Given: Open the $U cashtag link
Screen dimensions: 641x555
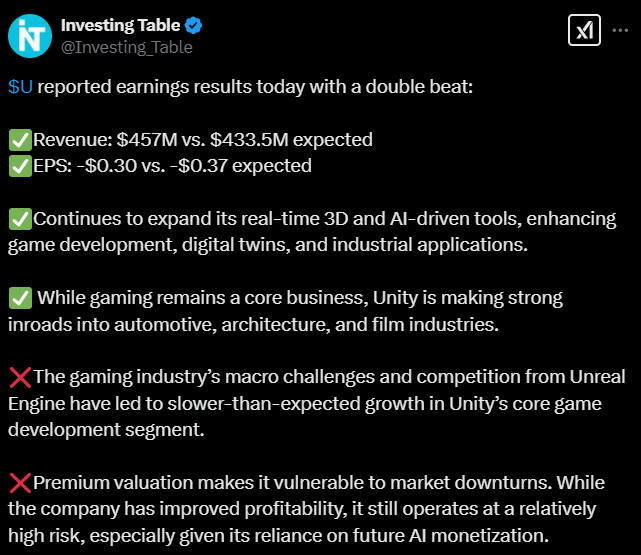Looking at the screenshot, I should (20, 87).
